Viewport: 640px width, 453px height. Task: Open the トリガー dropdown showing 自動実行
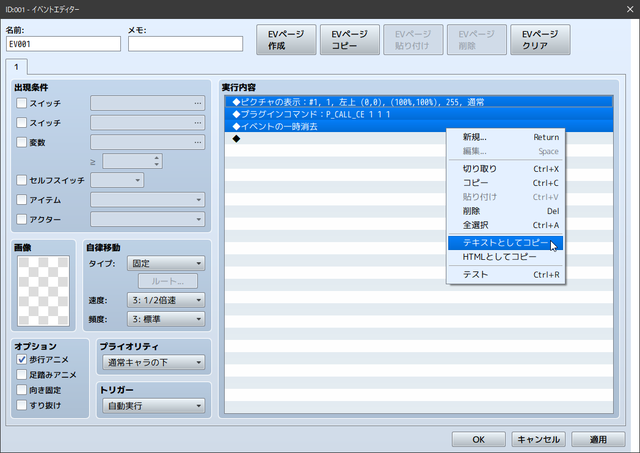click(154, 406)
